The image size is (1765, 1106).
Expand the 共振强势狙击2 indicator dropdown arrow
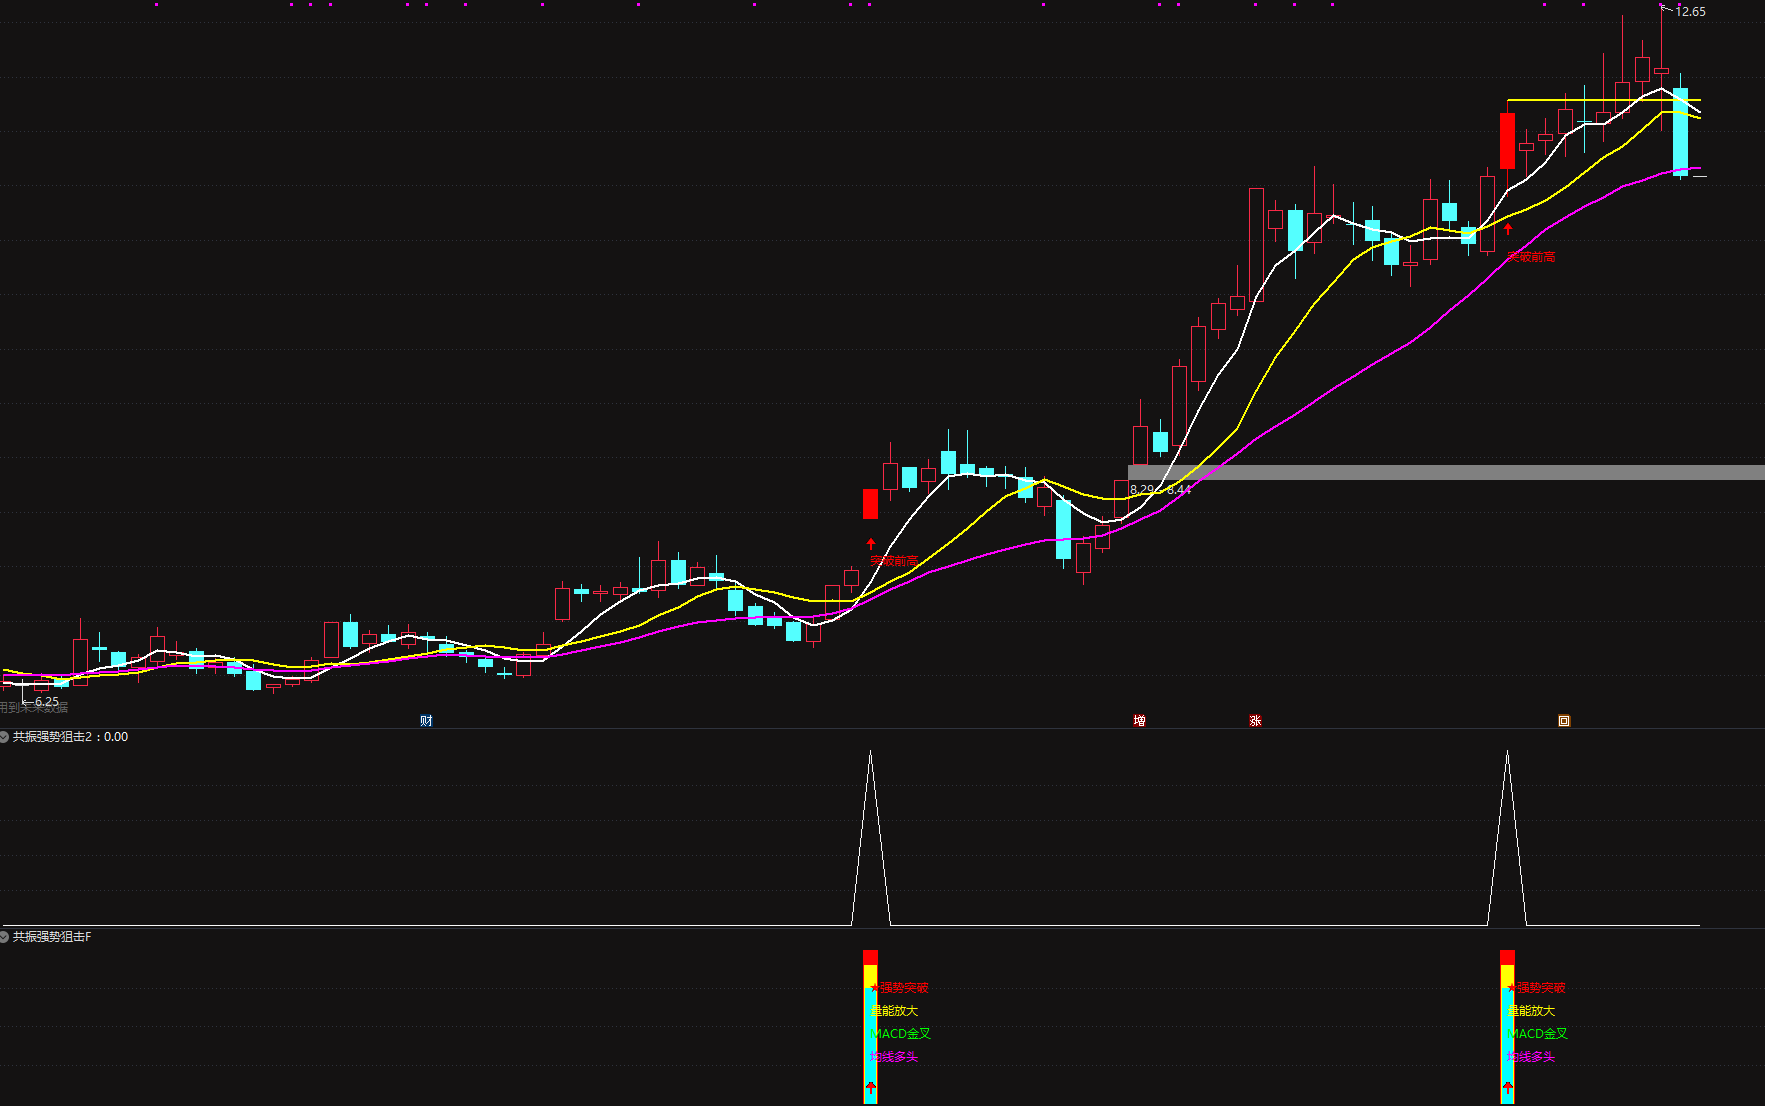[5, 737]
